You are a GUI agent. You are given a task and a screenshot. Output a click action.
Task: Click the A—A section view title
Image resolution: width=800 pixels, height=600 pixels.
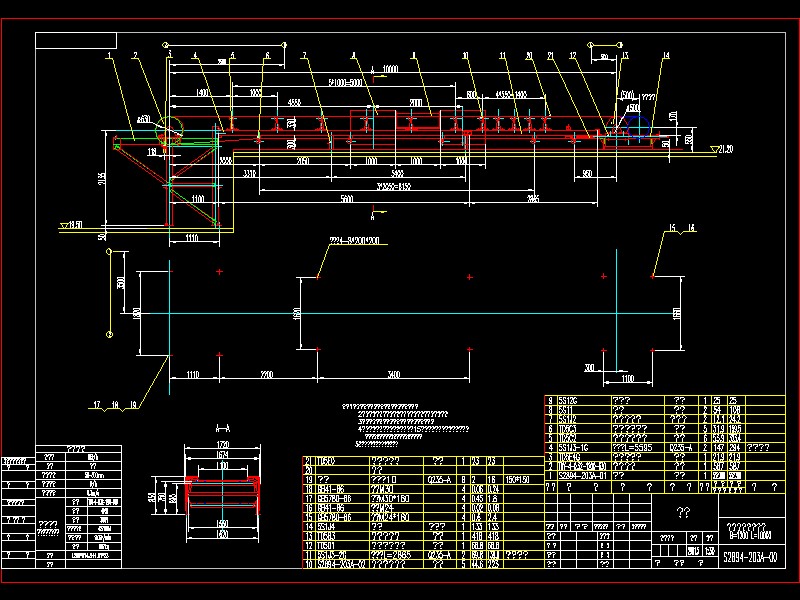click(223, 428)
